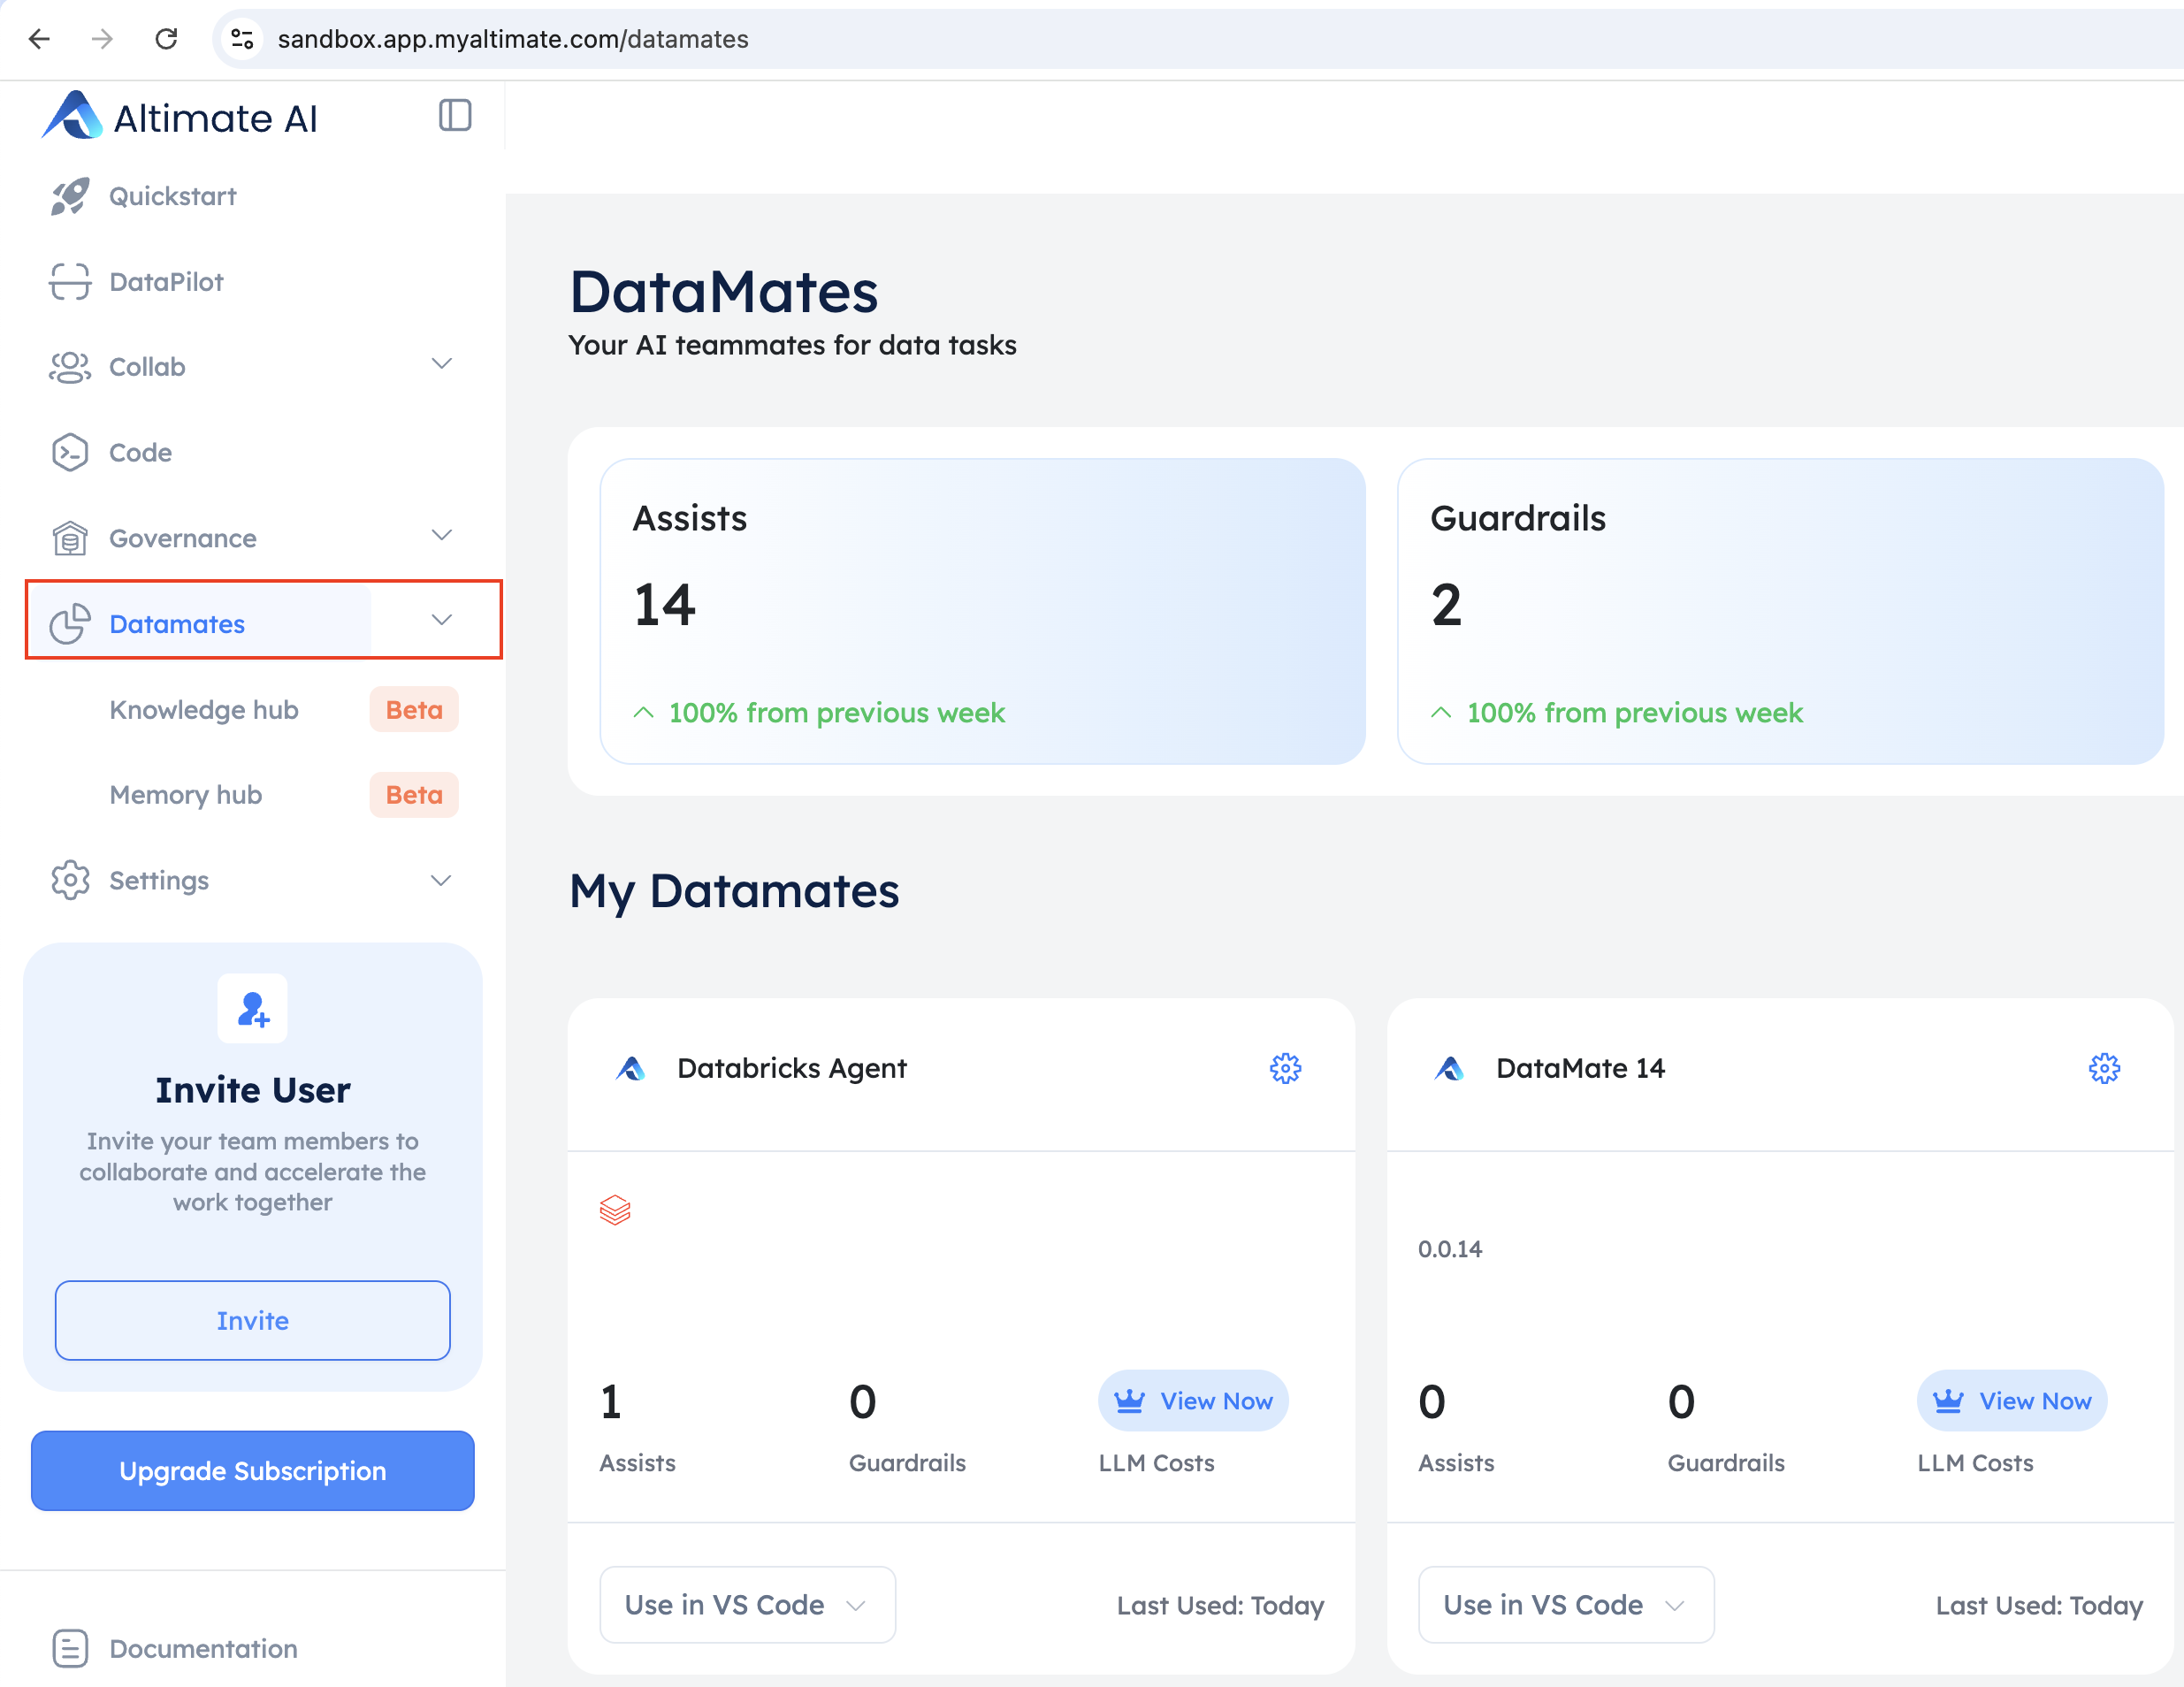The image size is (2184, 1687).
Task: Click the DataMate 14 Altimate logo icon
Action: [x=1449, y=1068]
